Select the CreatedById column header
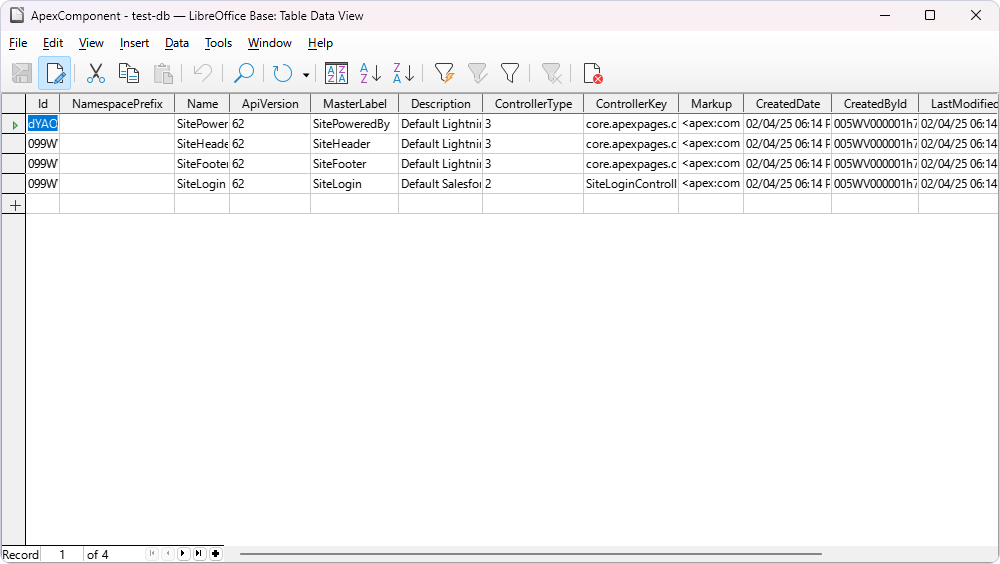This screenshot has height=564, width=1000. (x=875, y=103)
